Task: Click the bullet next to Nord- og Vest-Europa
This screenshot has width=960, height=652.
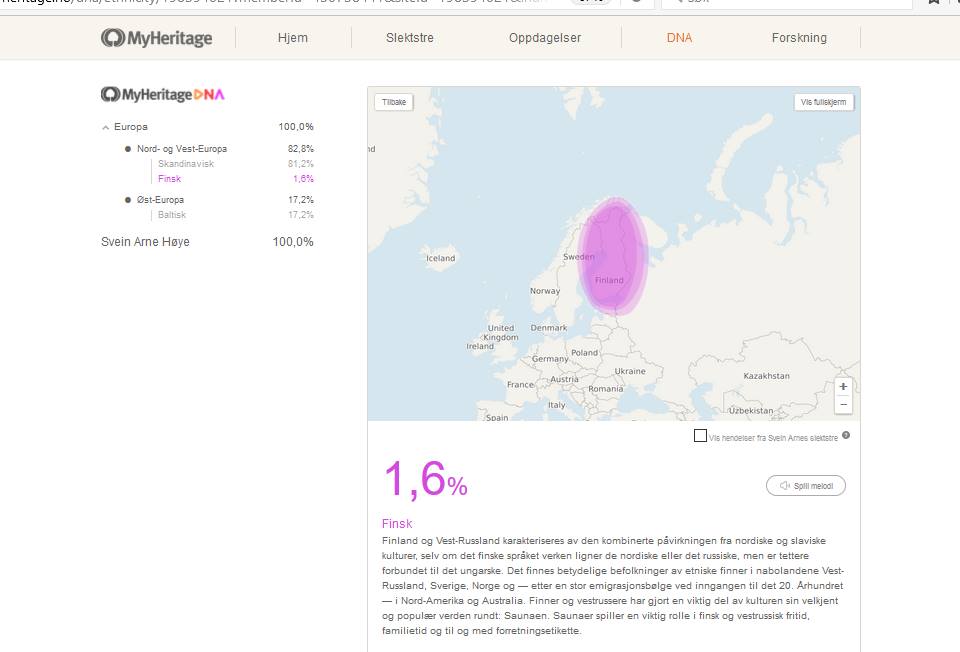Action: pos(128,149)
